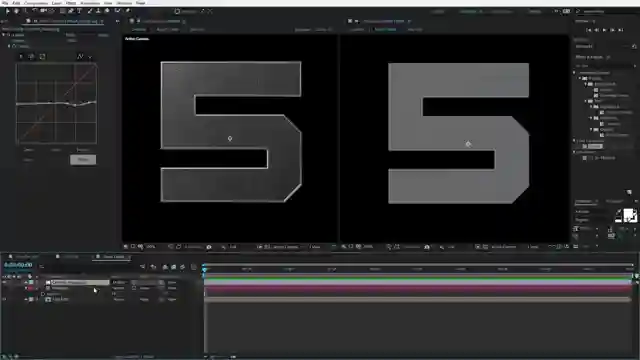The width and height of the screenshot is (640, 360).
Task: Open the left viewer's Full resolution dropdown
Action: pyautogui.click(x=234, y=247)
